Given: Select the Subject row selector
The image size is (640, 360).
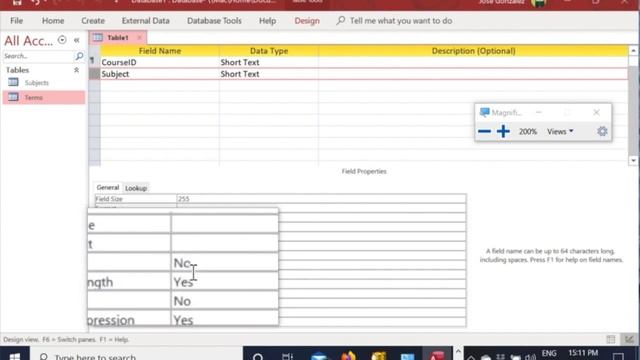Looking at the screenshot, I should click(94, 74).
